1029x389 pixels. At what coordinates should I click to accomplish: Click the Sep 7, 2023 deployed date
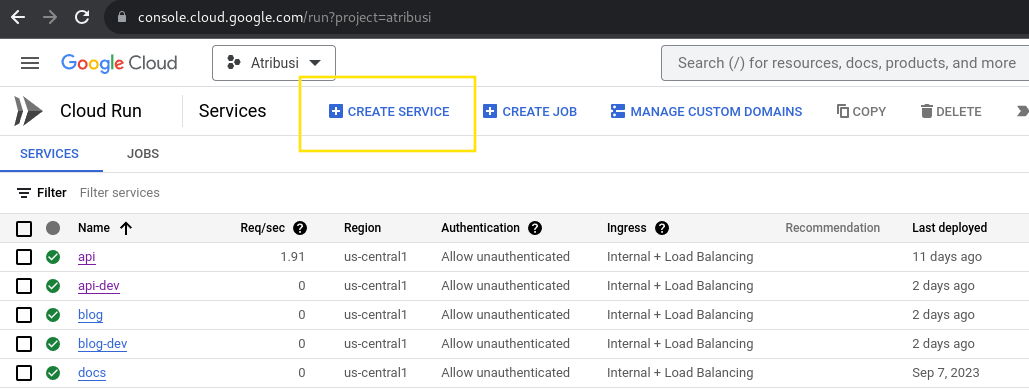click(x=946, y=373)
